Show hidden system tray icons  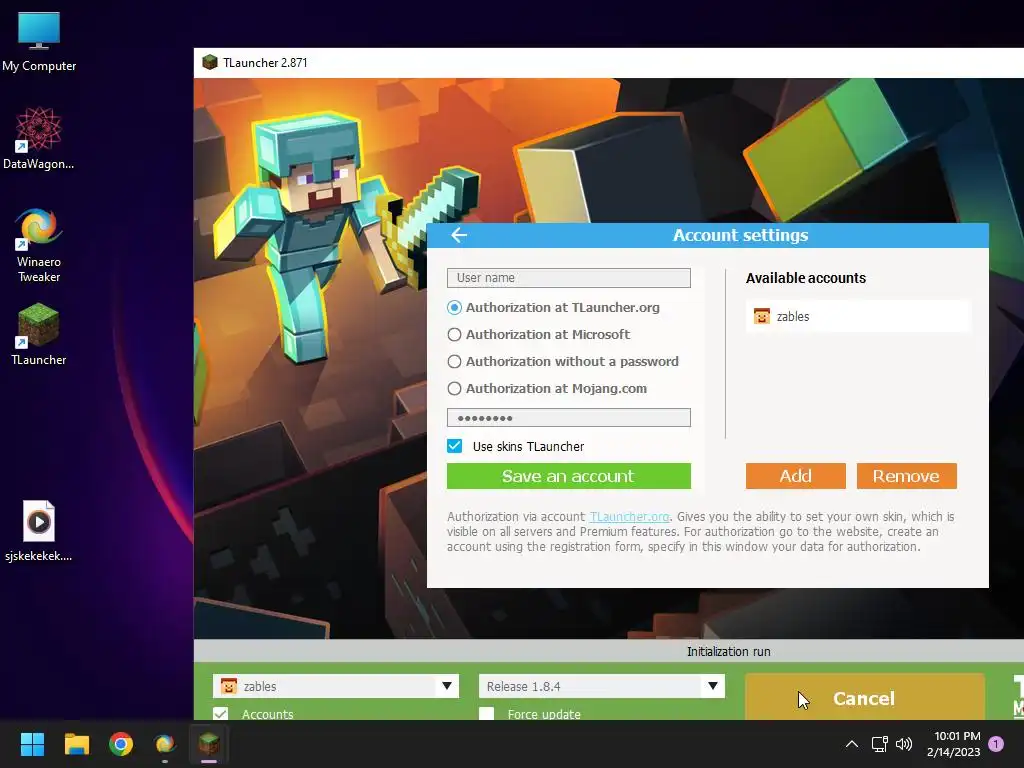pos(852,744)
